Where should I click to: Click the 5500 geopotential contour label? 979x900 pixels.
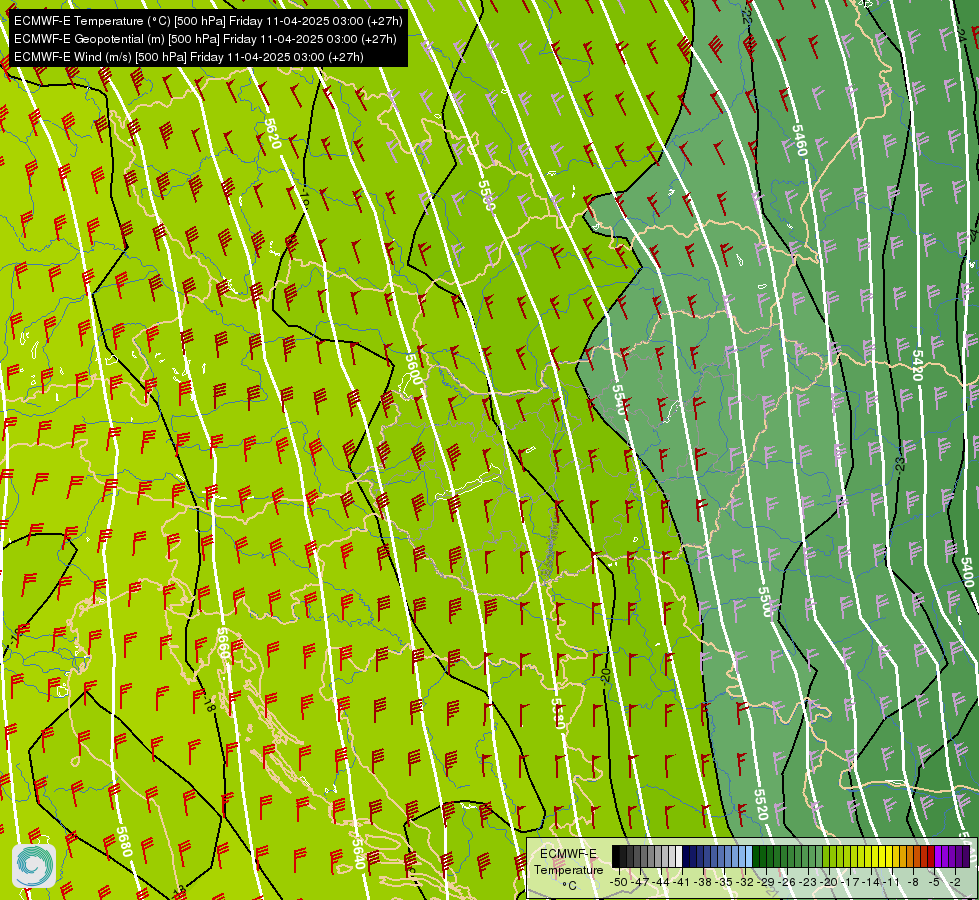(765, 602)
